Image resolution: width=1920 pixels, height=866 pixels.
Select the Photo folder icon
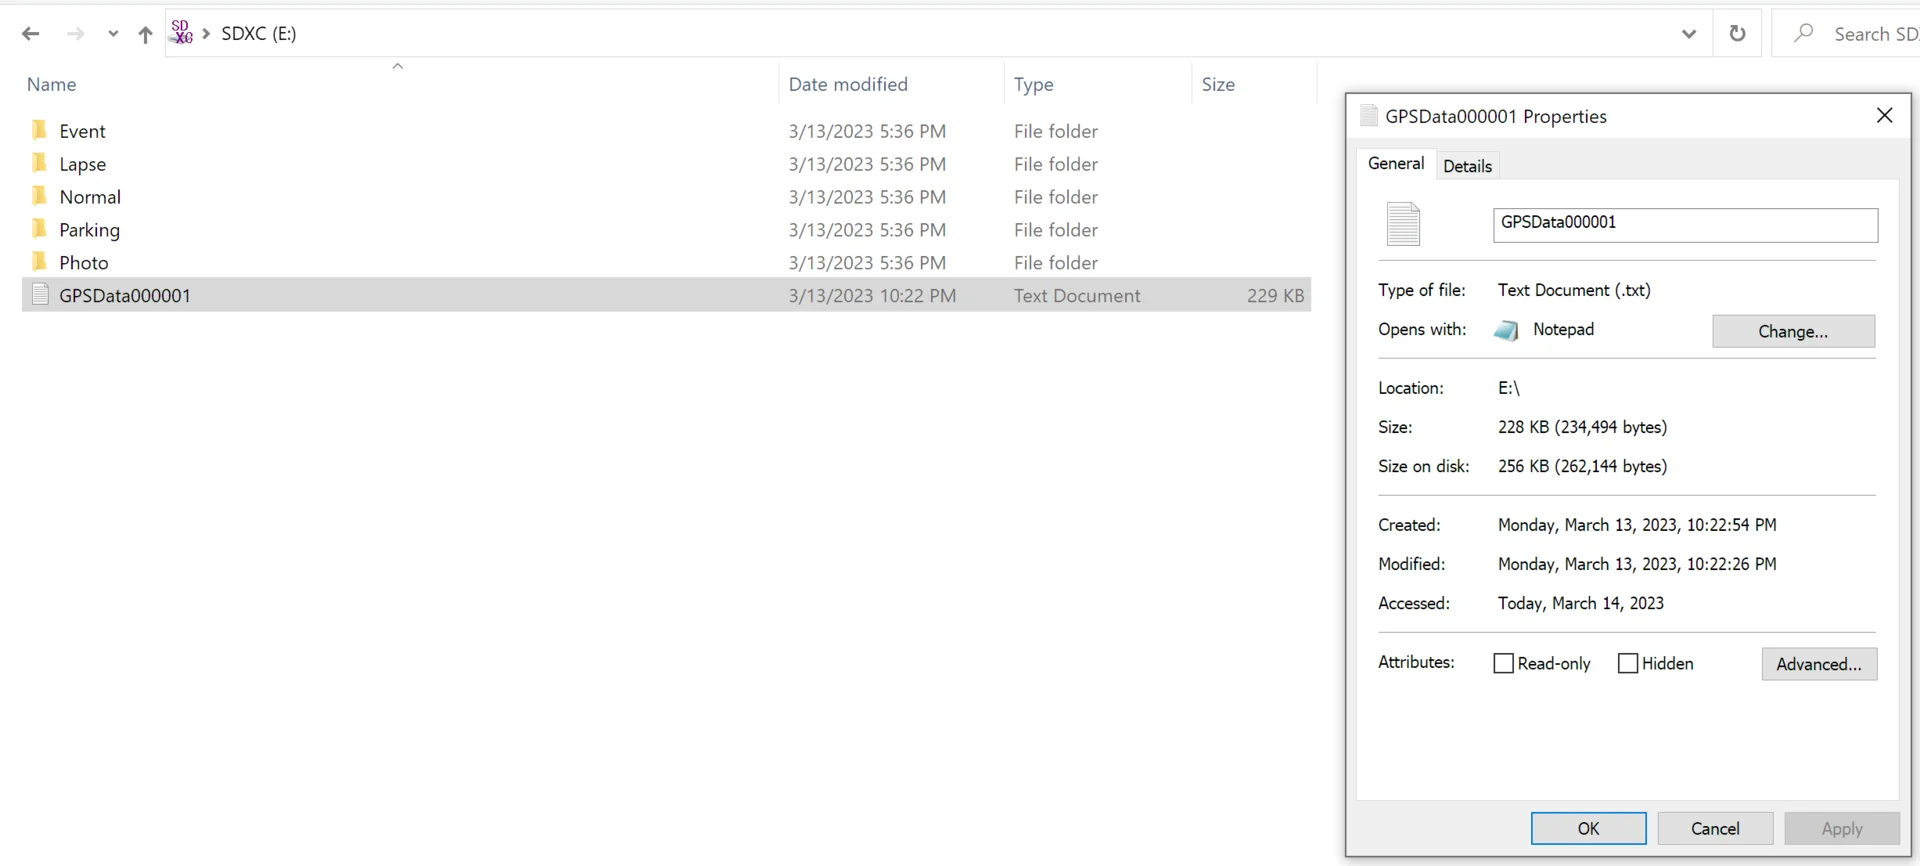click(39, 262)
